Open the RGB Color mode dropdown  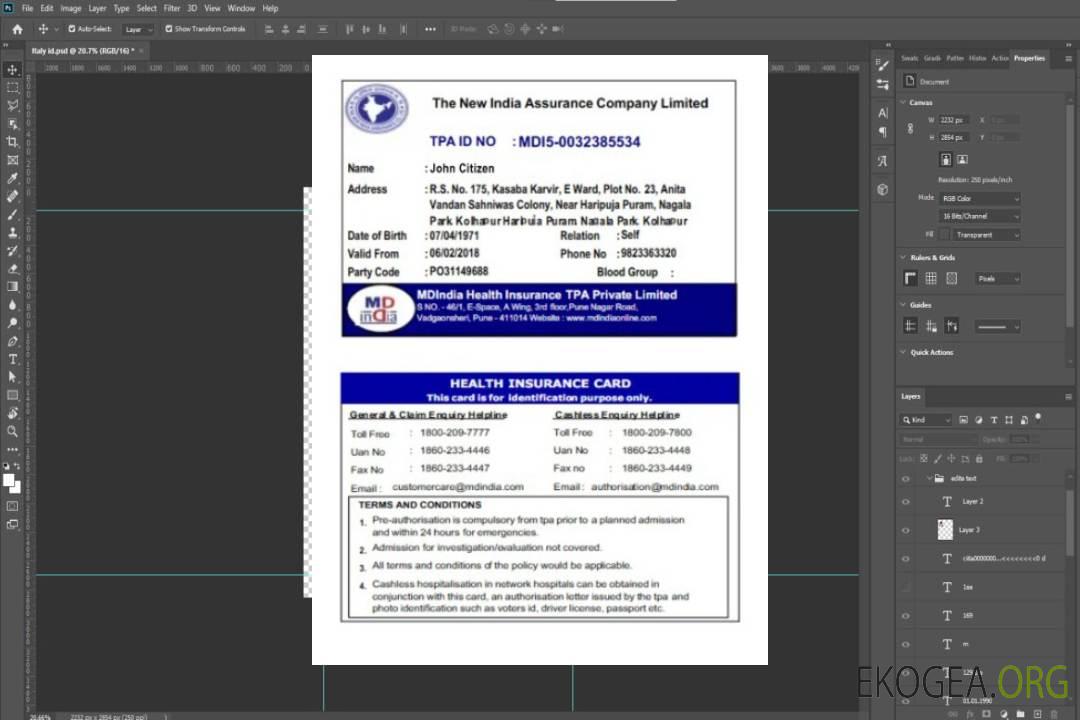pos(980,198)
